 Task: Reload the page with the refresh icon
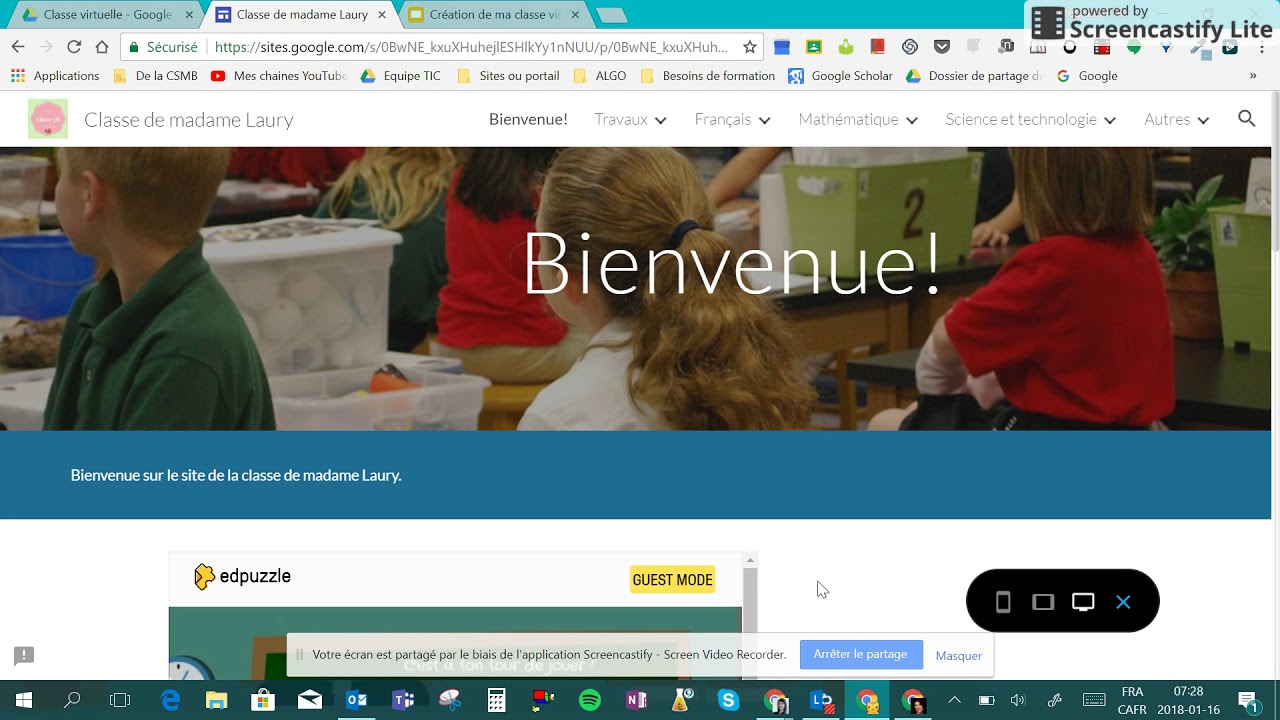point(74,47)
